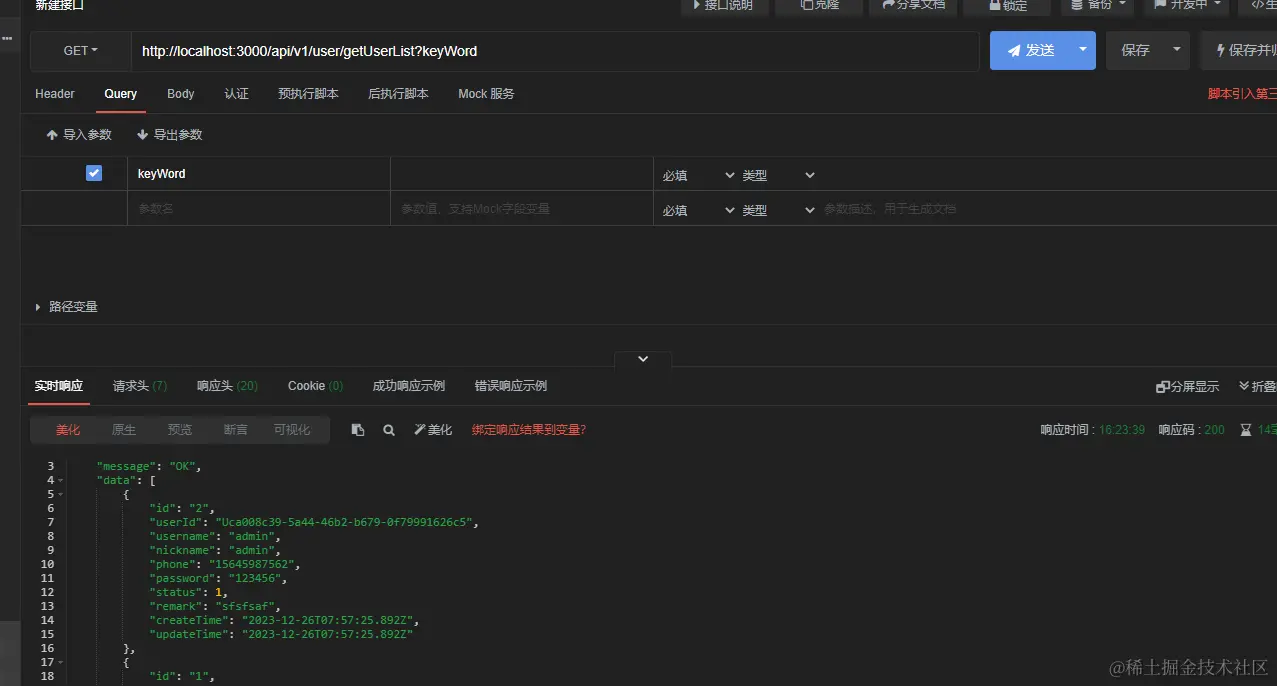This screenshot has width=1277, height=686.
Task: Switch to the 响应头 (20) tab
Action: tap(227, 386)
